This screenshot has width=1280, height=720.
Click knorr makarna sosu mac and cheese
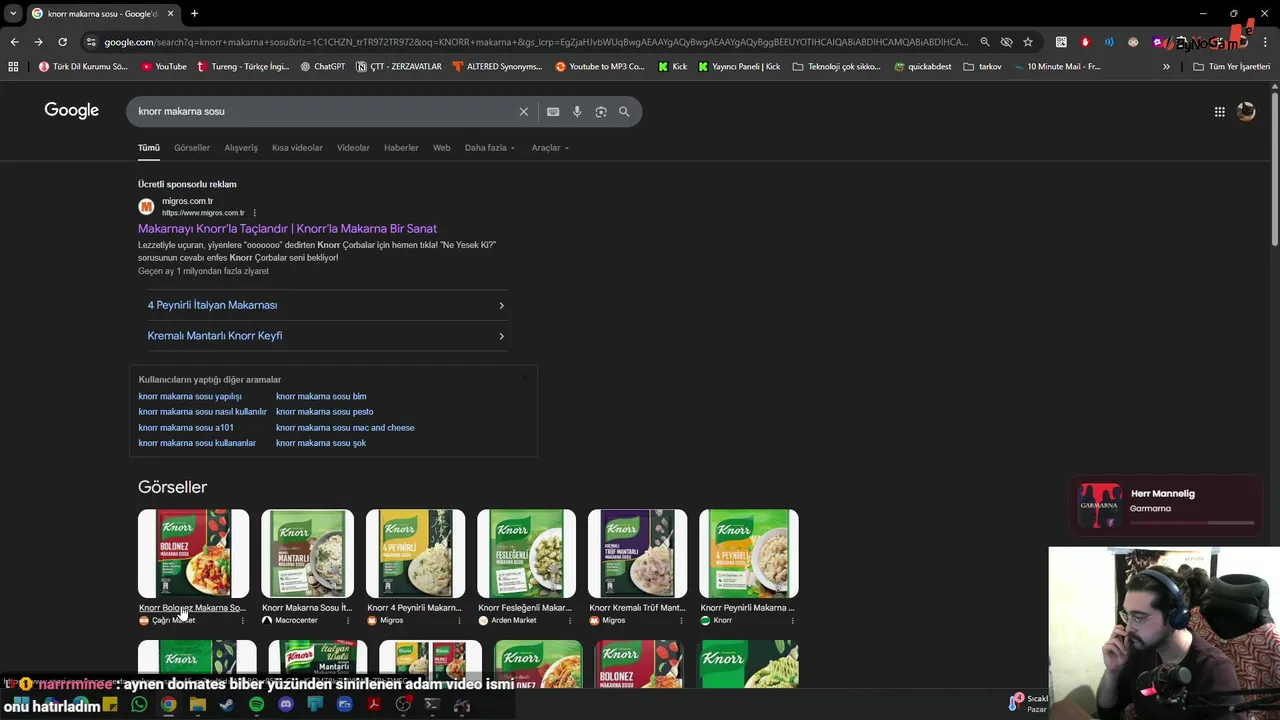(345, 428)
